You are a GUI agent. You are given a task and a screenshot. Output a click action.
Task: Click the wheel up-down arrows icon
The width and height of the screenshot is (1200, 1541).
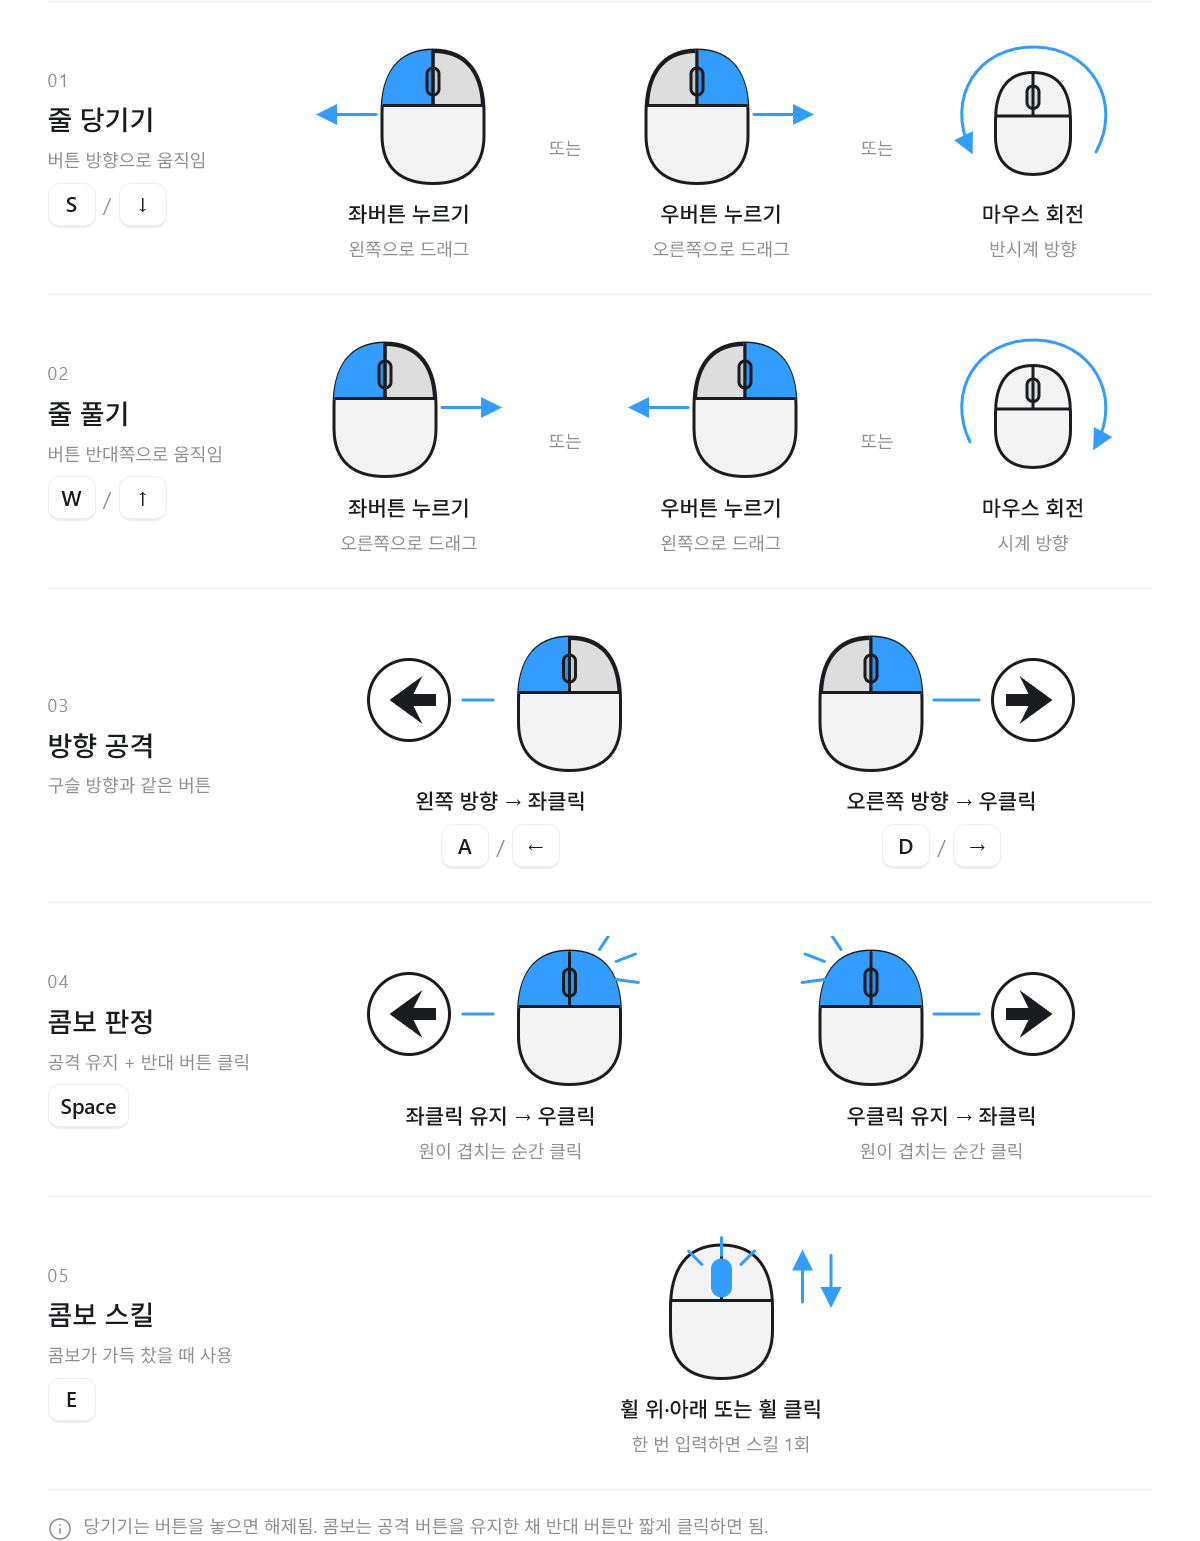pyautogui.click(x=816, y=1278)
